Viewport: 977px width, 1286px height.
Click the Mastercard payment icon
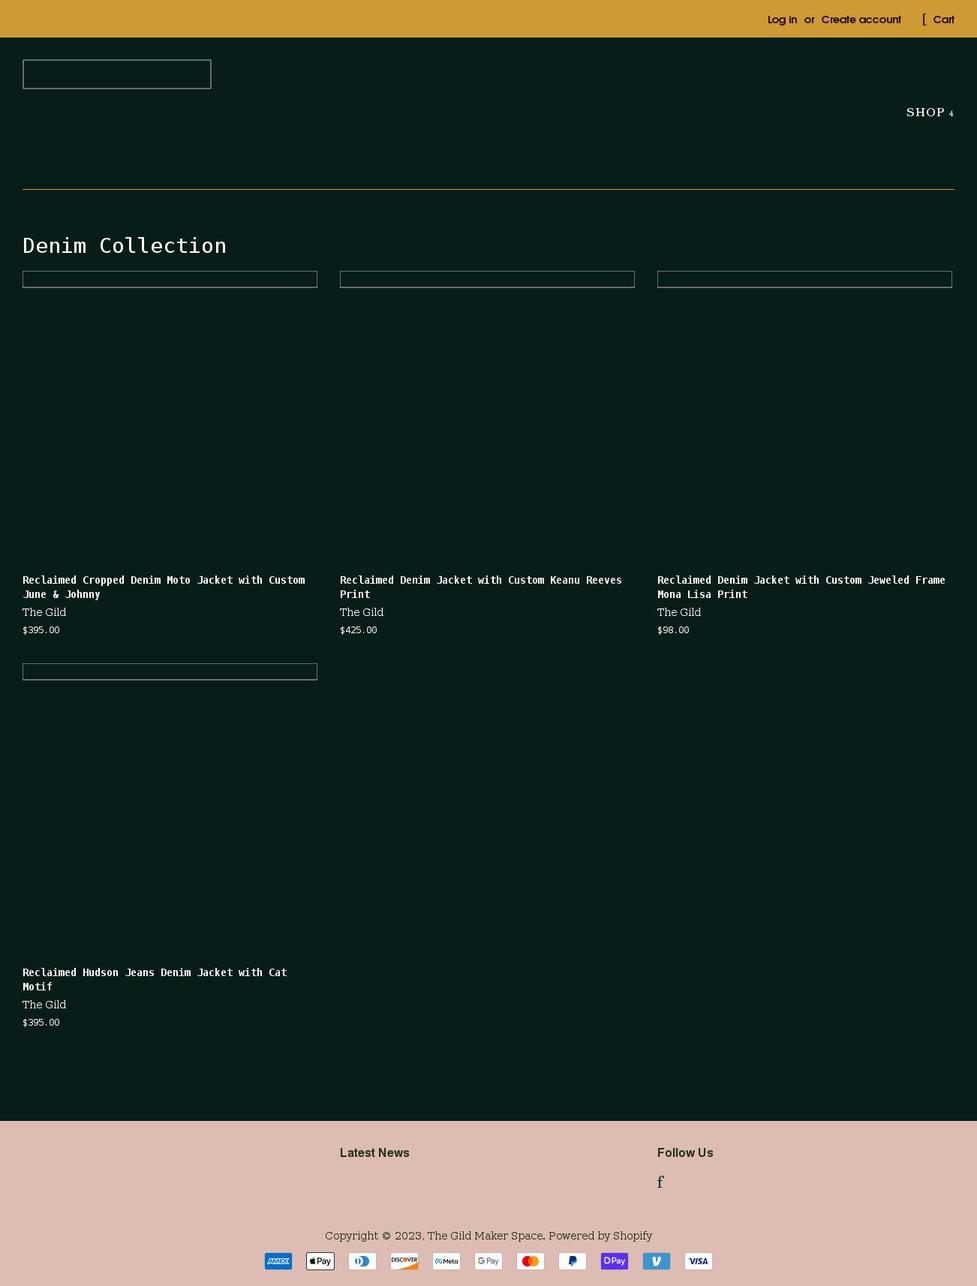pos(530,1261)
